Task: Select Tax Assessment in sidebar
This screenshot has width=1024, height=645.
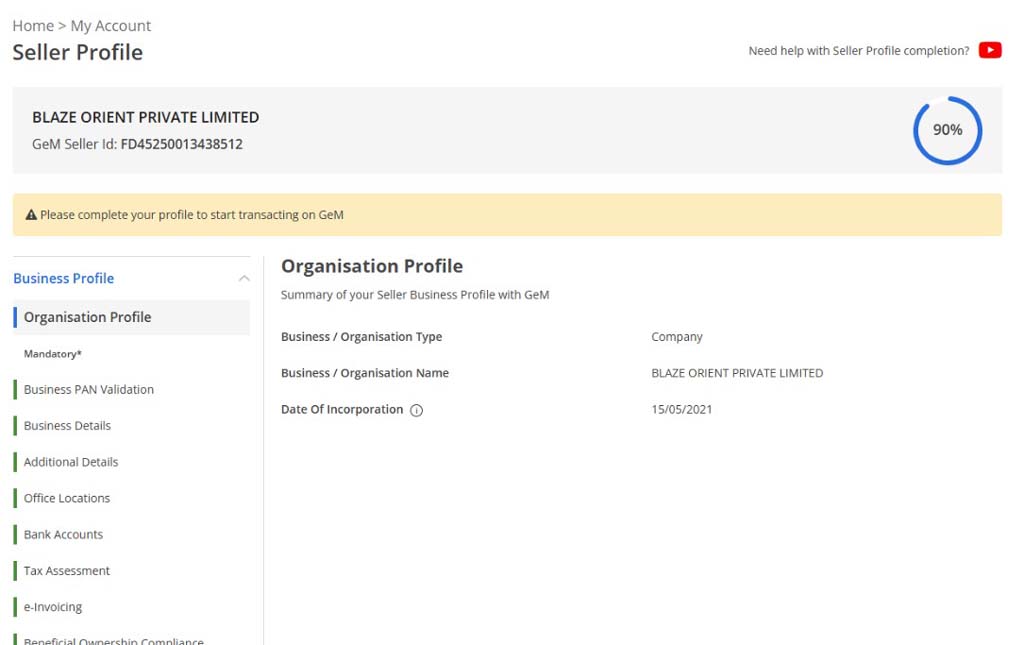Action: [x=67, y=571]
